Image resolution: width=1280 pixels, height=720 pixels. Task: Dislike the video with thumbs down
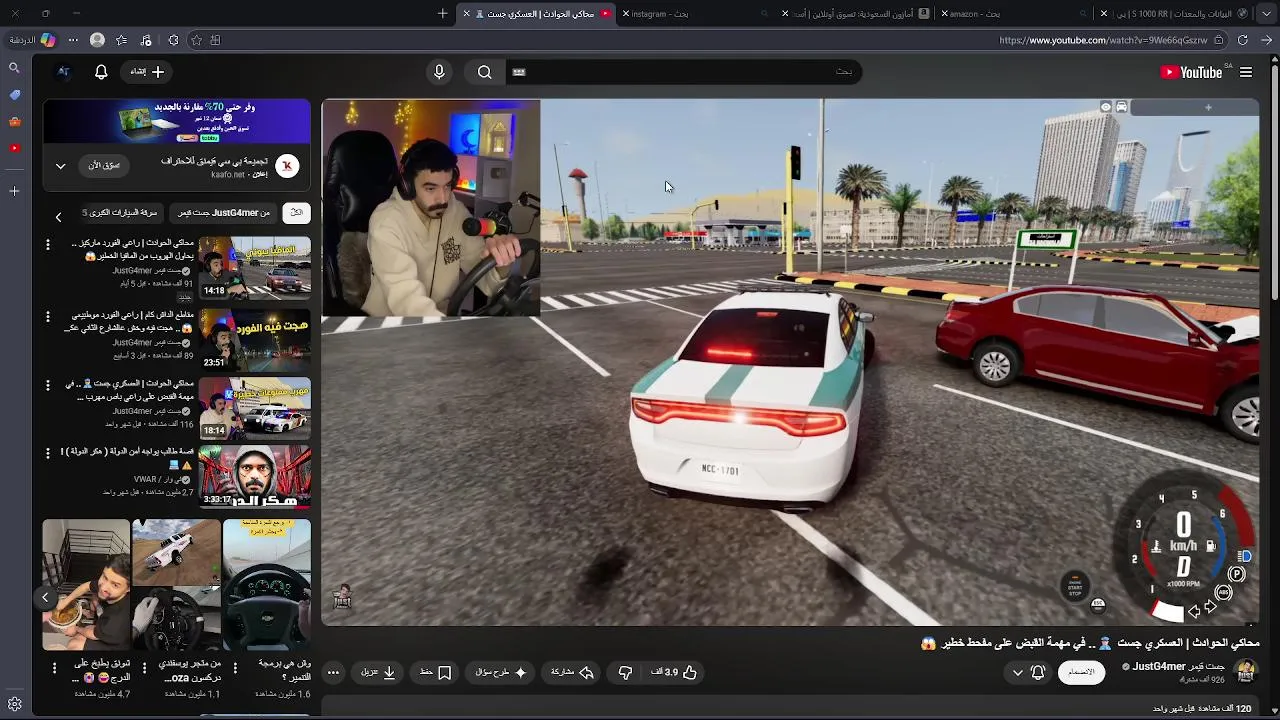pyautogui.click(x=625, y=673)
